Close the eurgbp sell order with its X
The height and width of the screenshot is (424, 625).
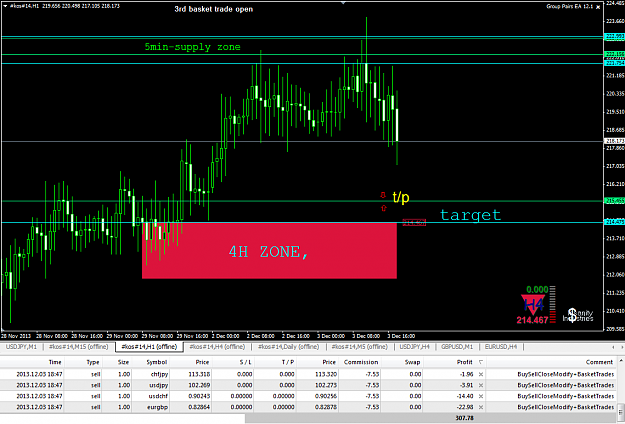(481, 407)
